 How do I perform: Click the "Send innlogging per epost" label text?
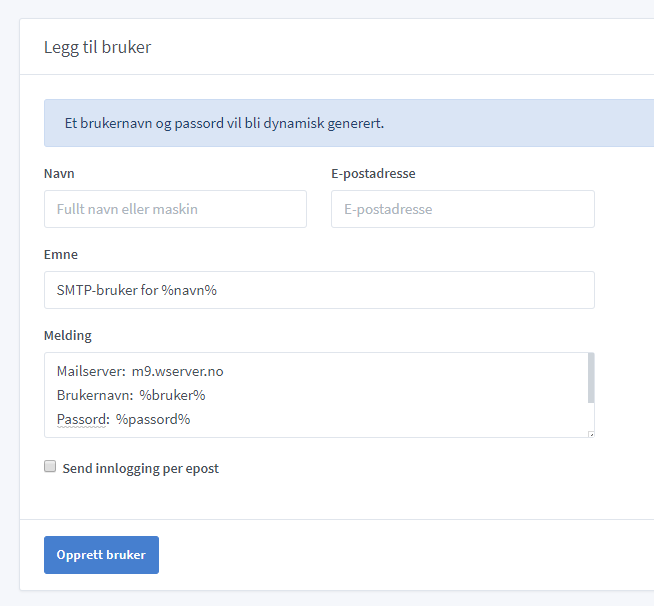pos(140,468)
